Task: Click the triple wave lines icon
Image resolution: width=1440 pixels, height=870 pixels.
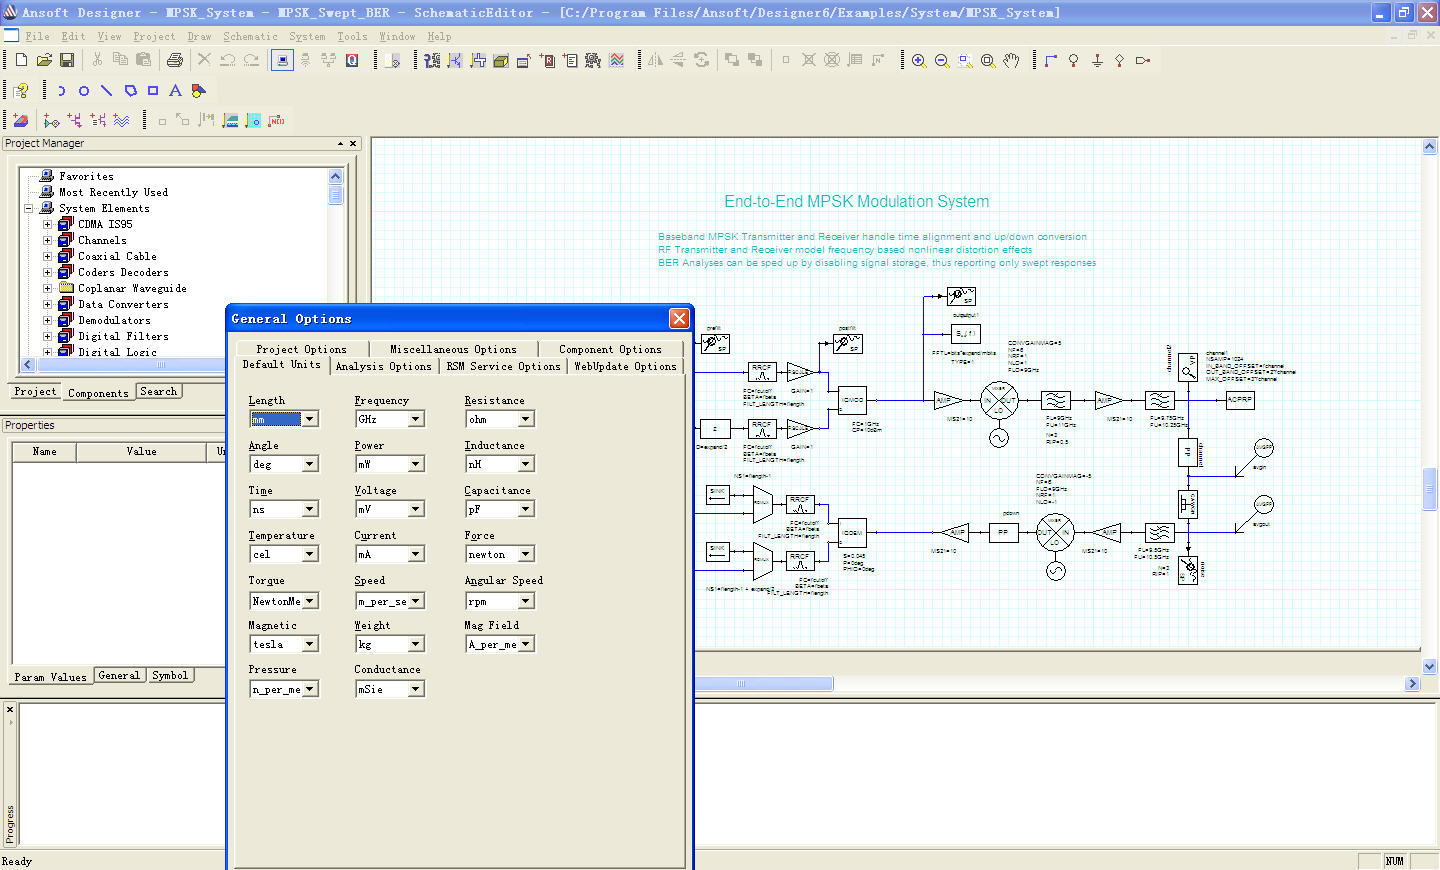Action: click(x=121, y=120)
